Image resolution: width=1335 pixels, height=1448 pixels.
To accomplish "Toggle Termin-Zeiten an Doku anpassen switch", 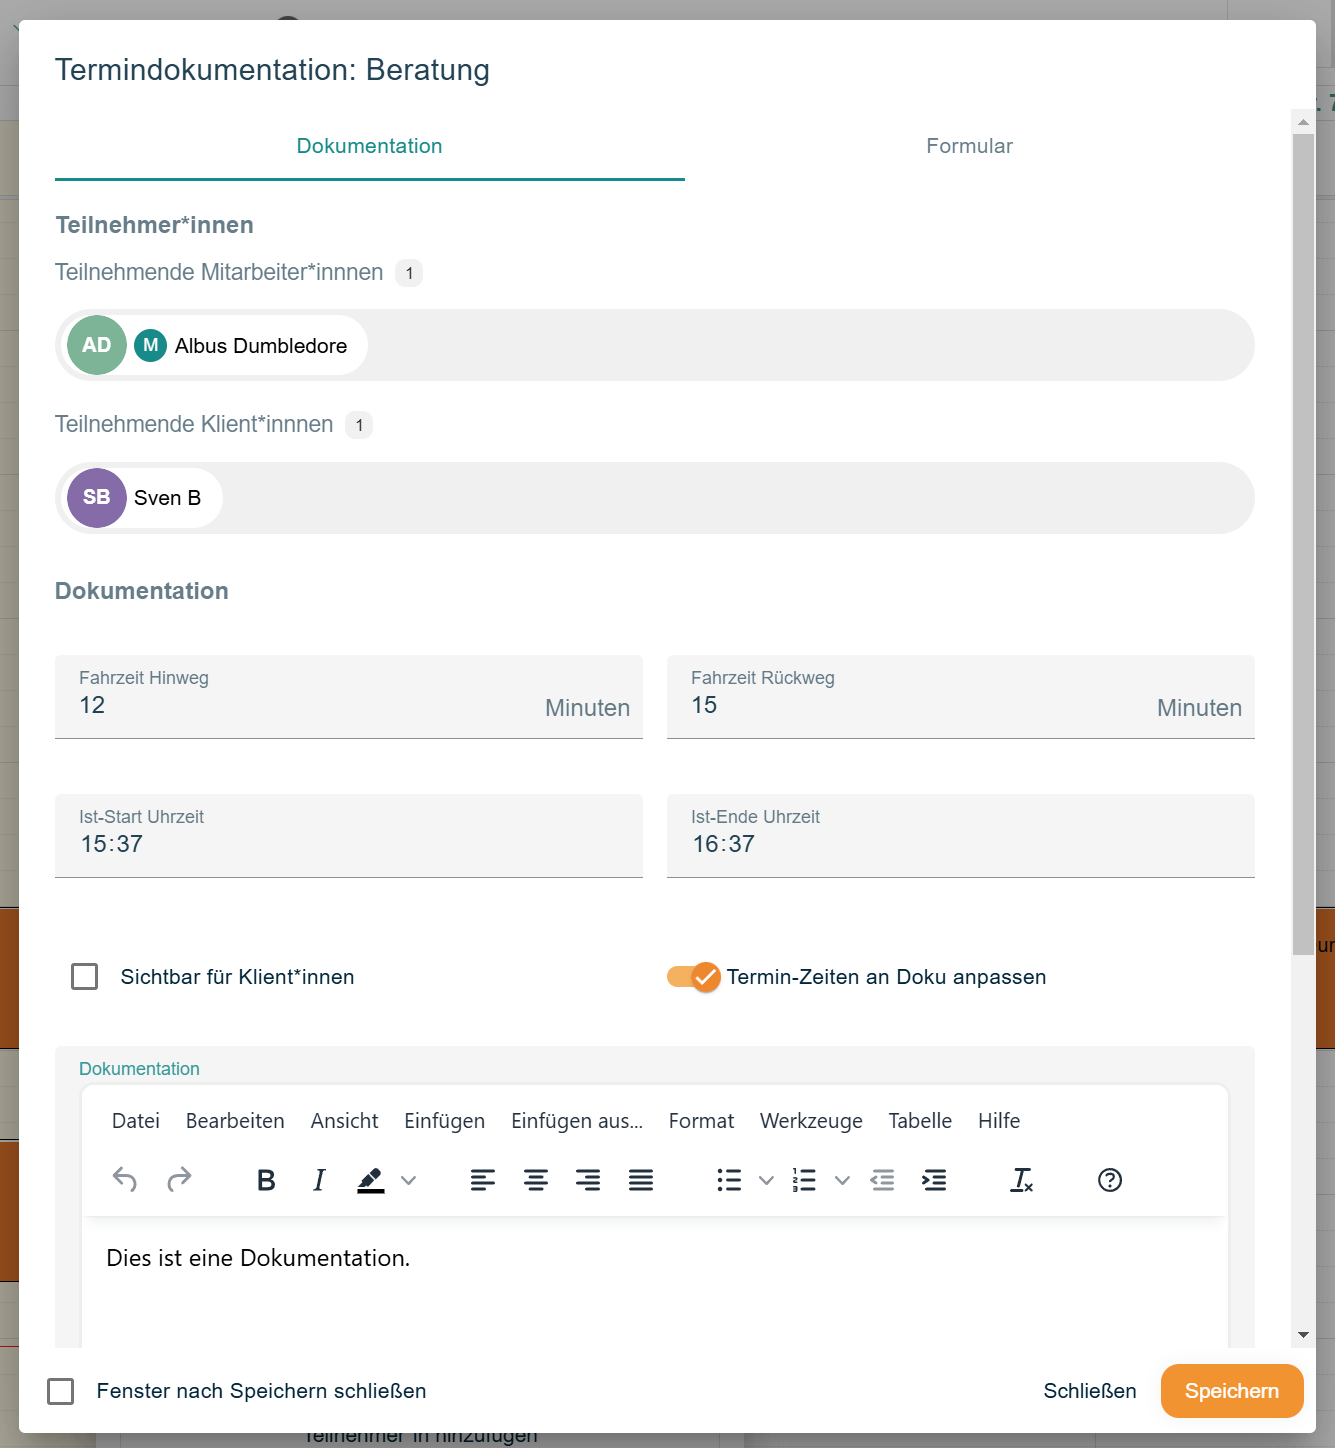I will [x=694, y=976].
